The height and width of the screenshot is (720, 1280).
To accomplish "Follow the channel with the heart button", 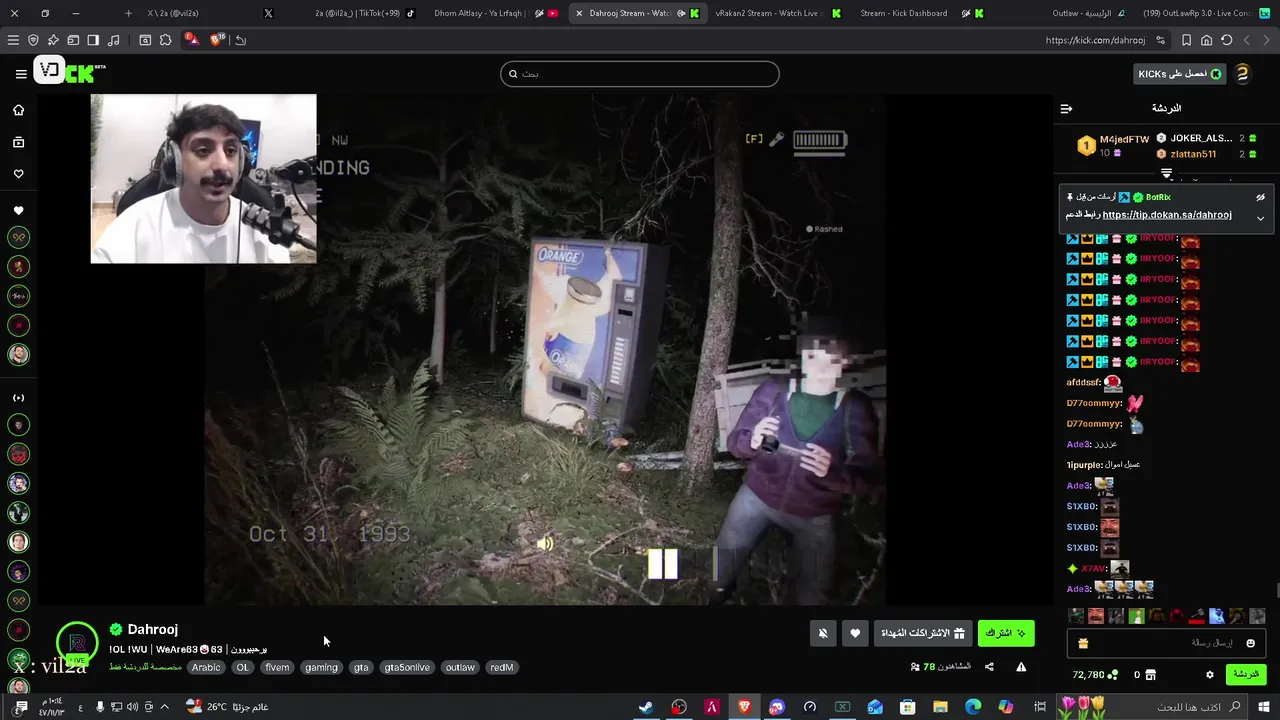I will 855,633.
